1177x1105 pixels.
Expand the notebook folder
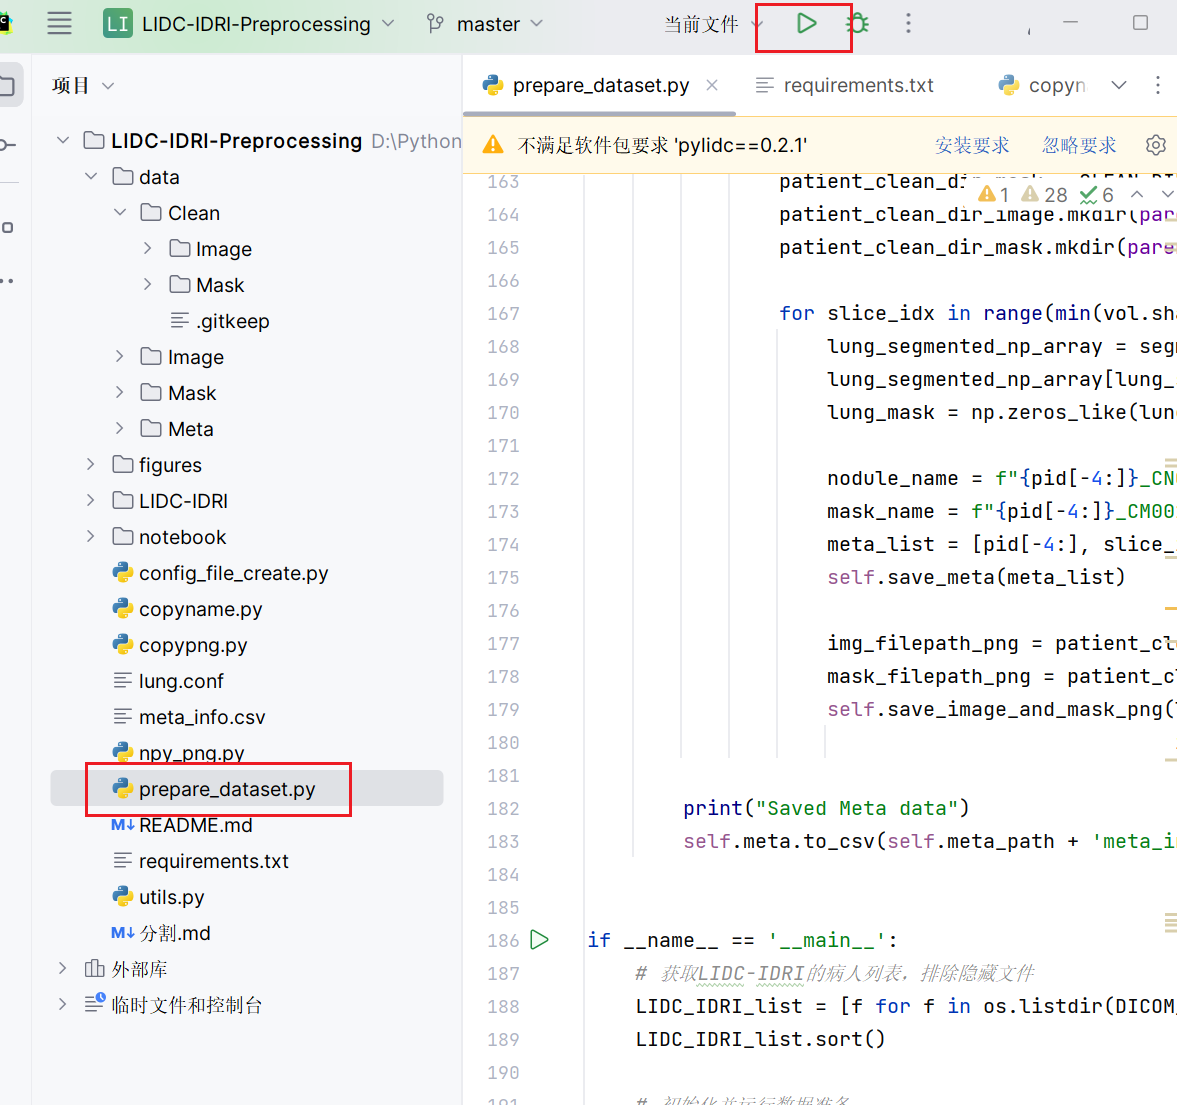[x=91, y=537]
